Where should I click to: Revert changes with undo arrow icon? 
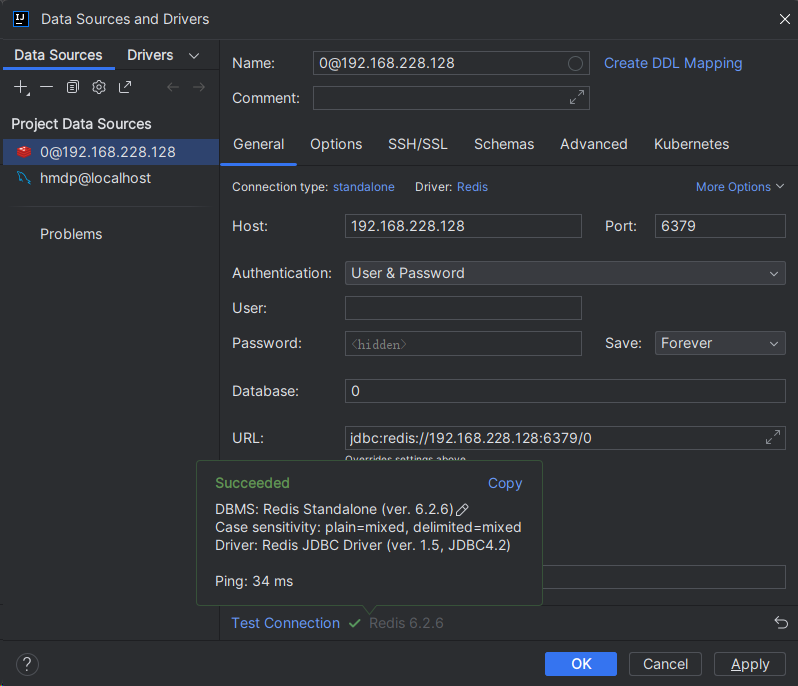[x=781, y=622]
